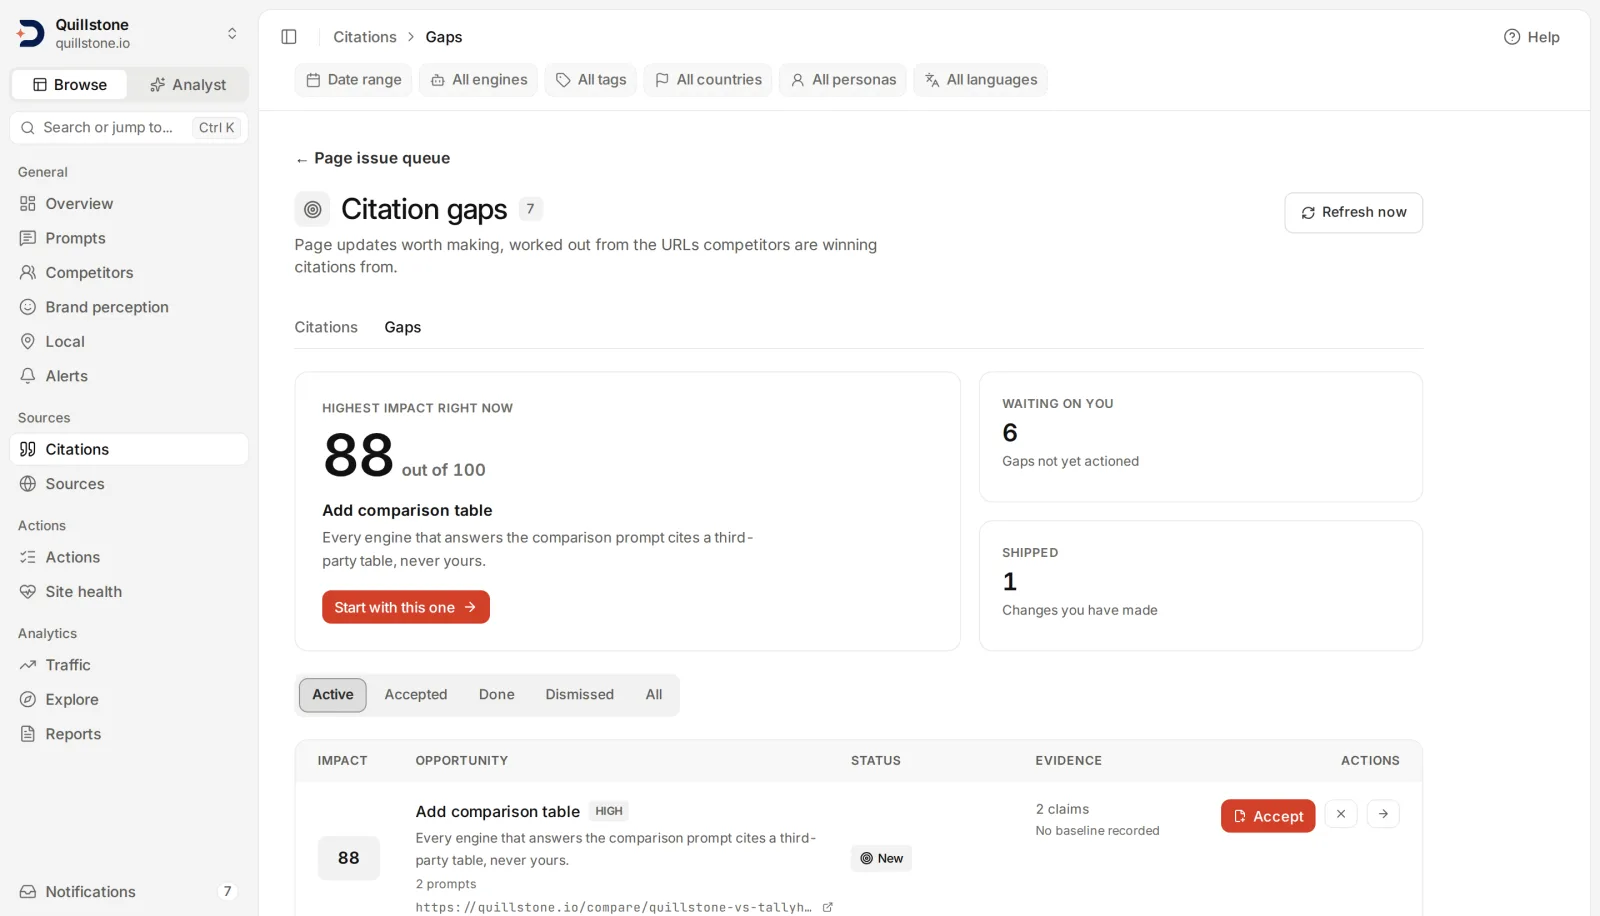Open the Help icon link
1600x916 pixels.
1531,37
